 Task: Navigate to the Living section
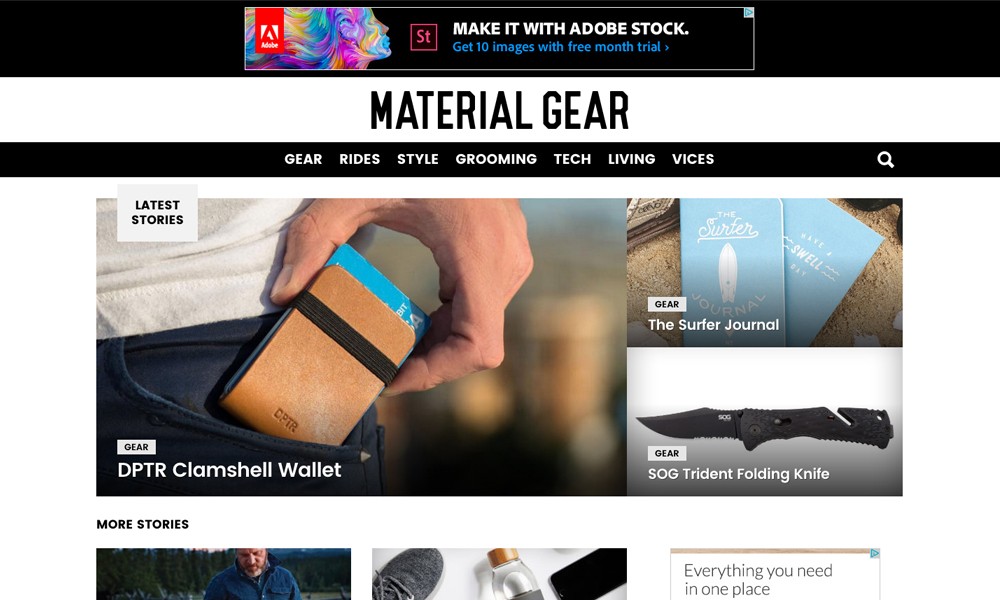pyautogui.click(x=631, y=159)
